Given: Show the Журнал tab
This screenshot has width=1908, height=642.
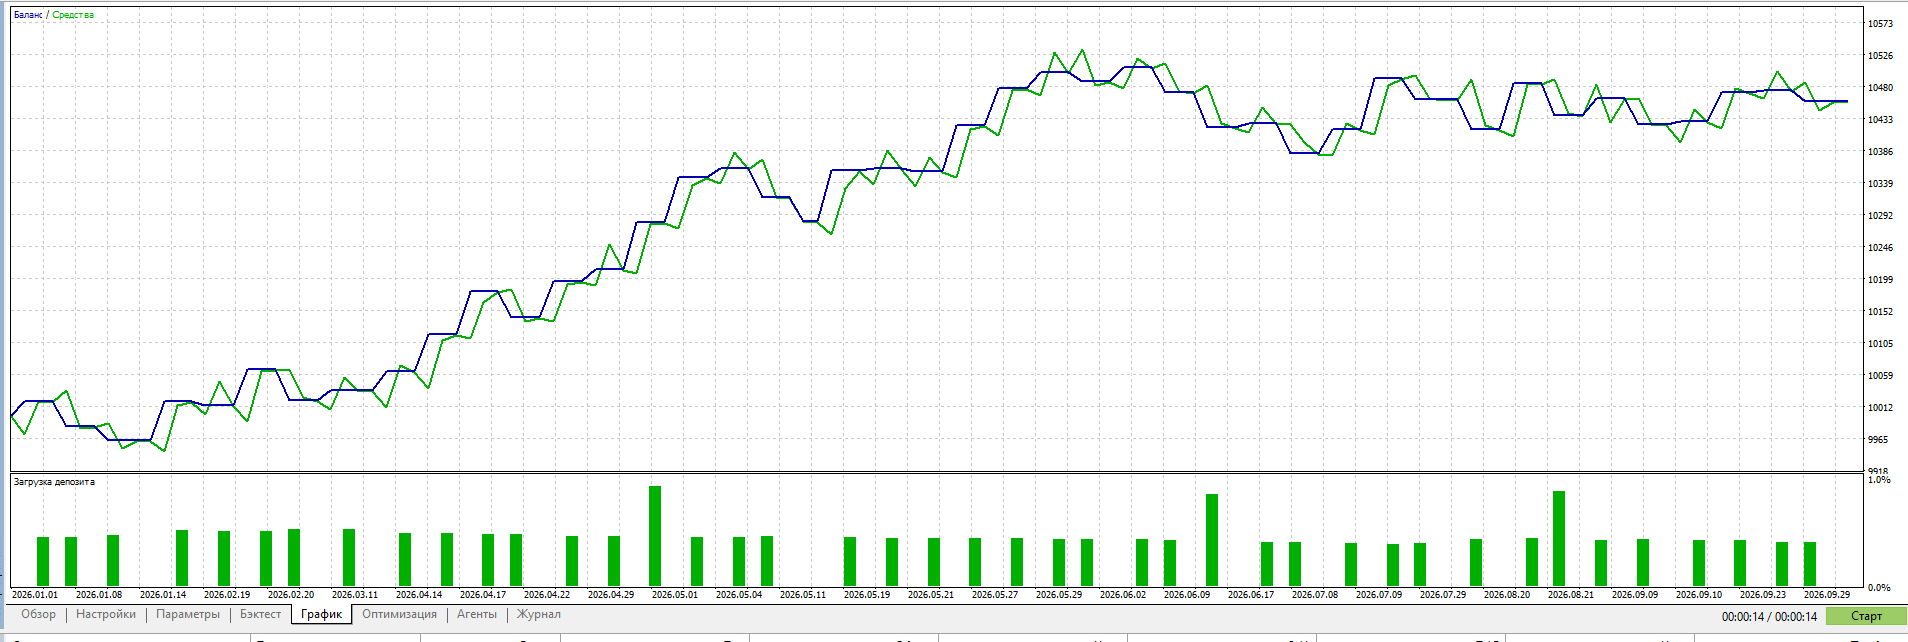Looking at the screenshot, I should click(539, 614).
